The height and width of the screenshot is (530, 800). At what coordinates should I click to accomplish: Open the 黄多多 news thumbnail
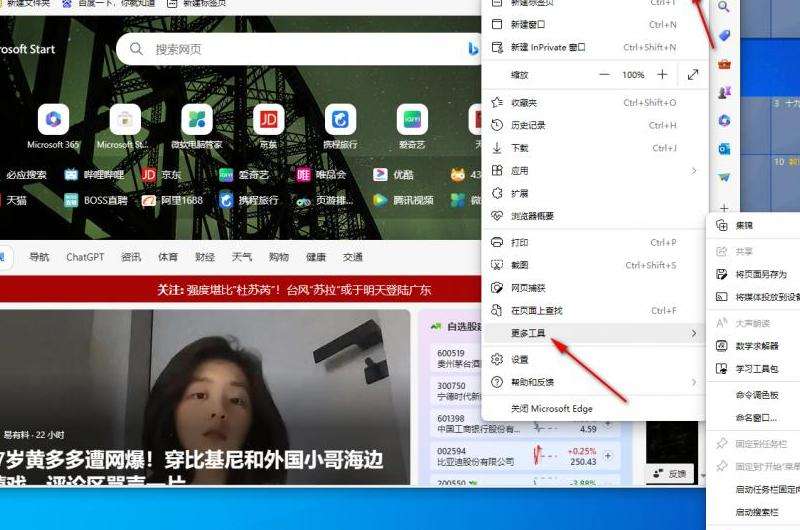coord(205,397)
